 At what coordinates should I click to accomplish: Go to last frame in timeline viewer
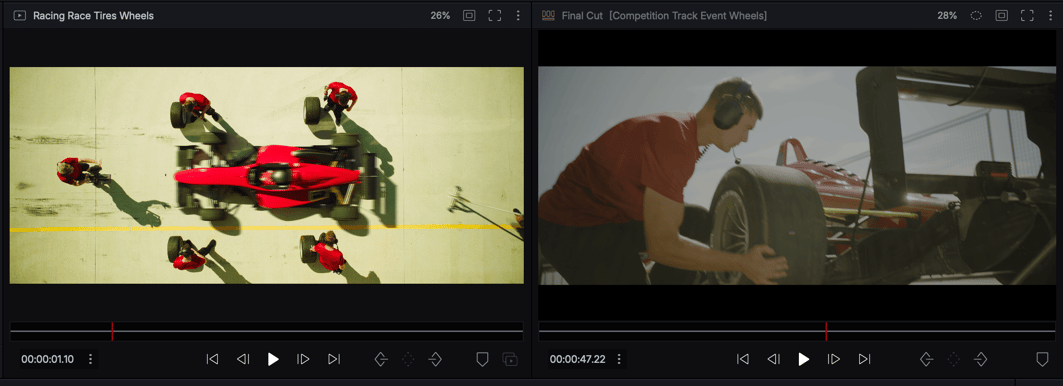coord(864,359)
